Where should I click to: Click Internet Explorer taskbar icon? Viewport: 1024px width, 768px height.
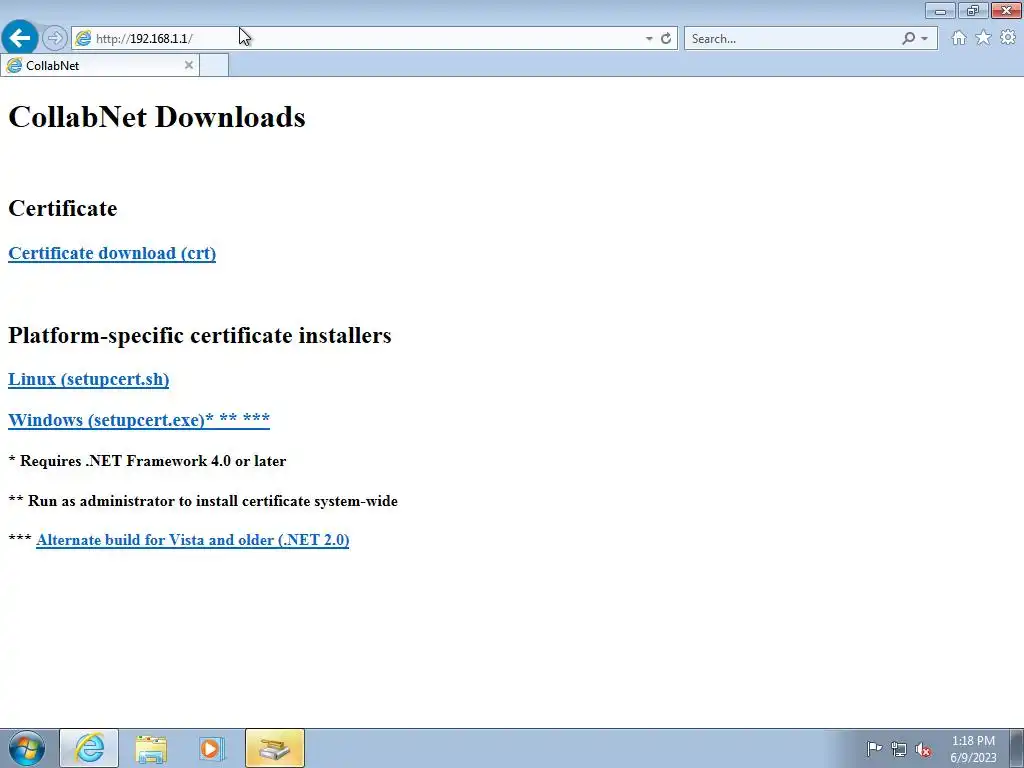pos(89,748)
